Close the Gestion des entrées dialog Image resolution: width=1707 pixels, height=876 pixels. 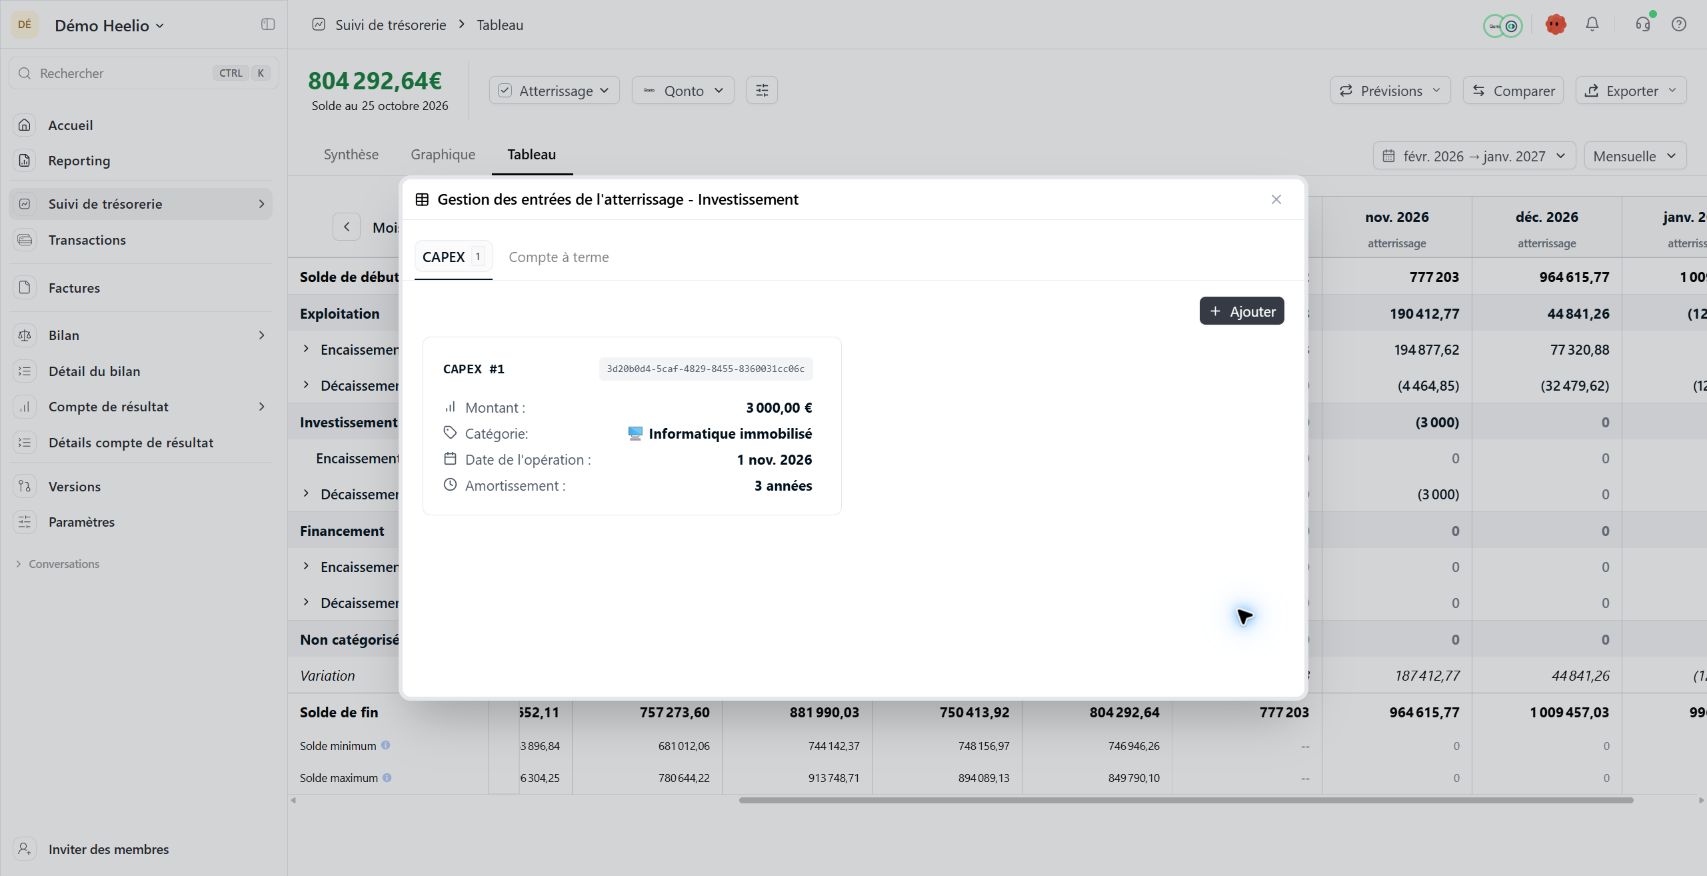[1276, 200]
